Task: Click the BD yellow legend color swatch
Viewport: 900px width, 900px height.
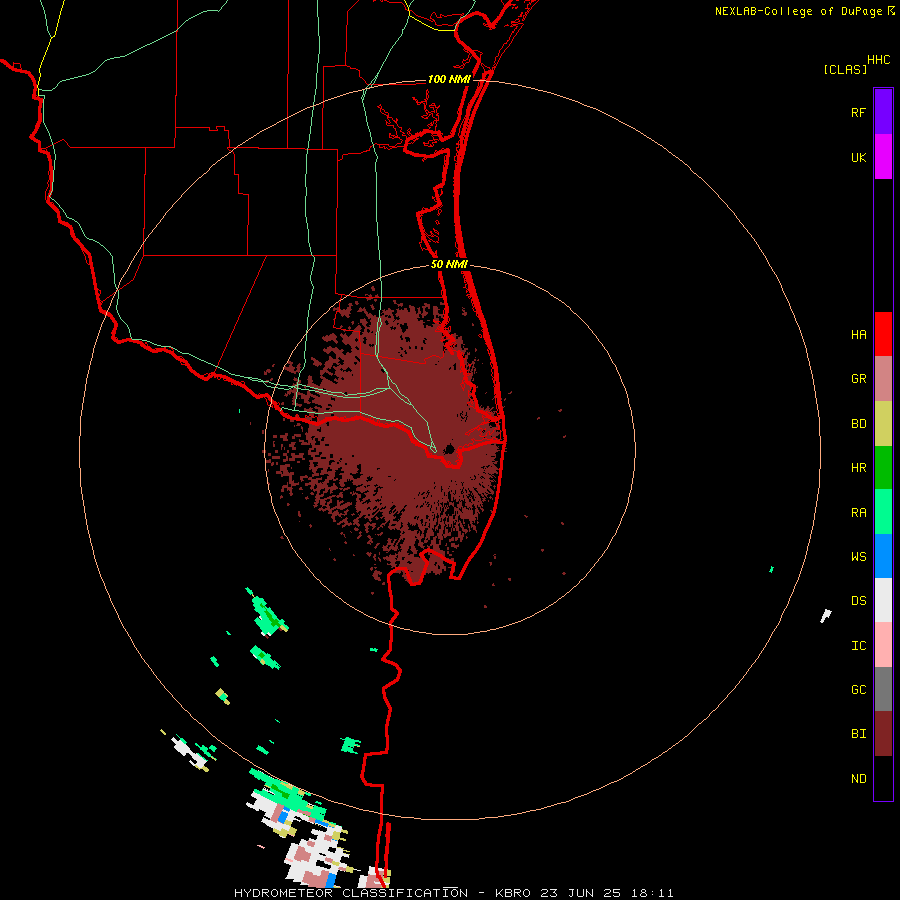Action: [883, 424]
